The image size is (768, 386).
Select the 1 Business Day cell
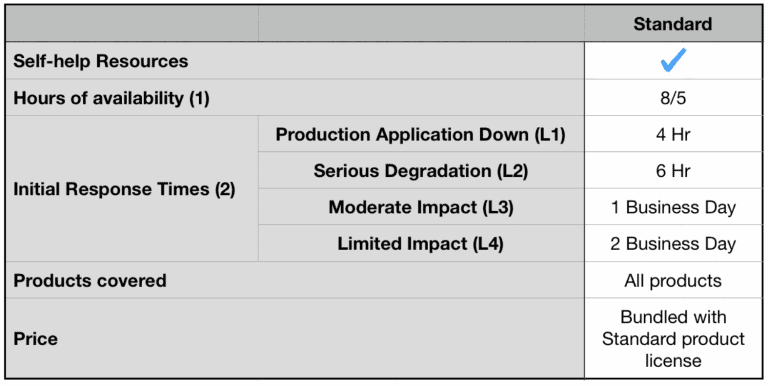tap(673, 207)
